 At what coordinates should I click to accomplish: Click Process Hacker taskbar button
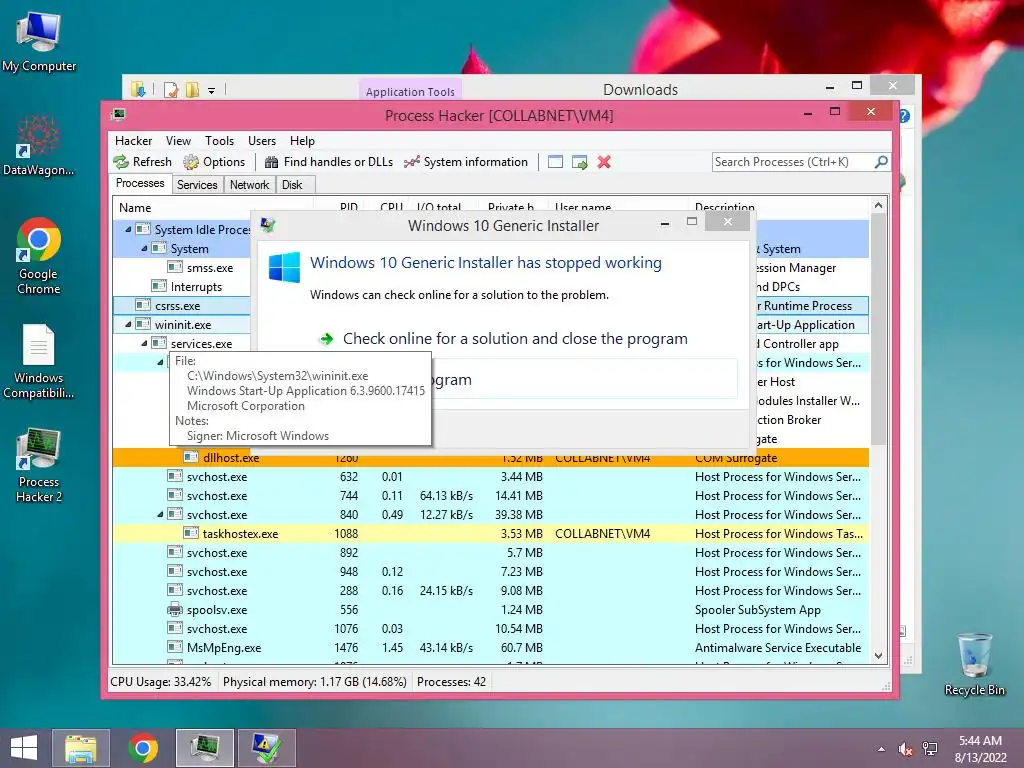click(205, 748)
